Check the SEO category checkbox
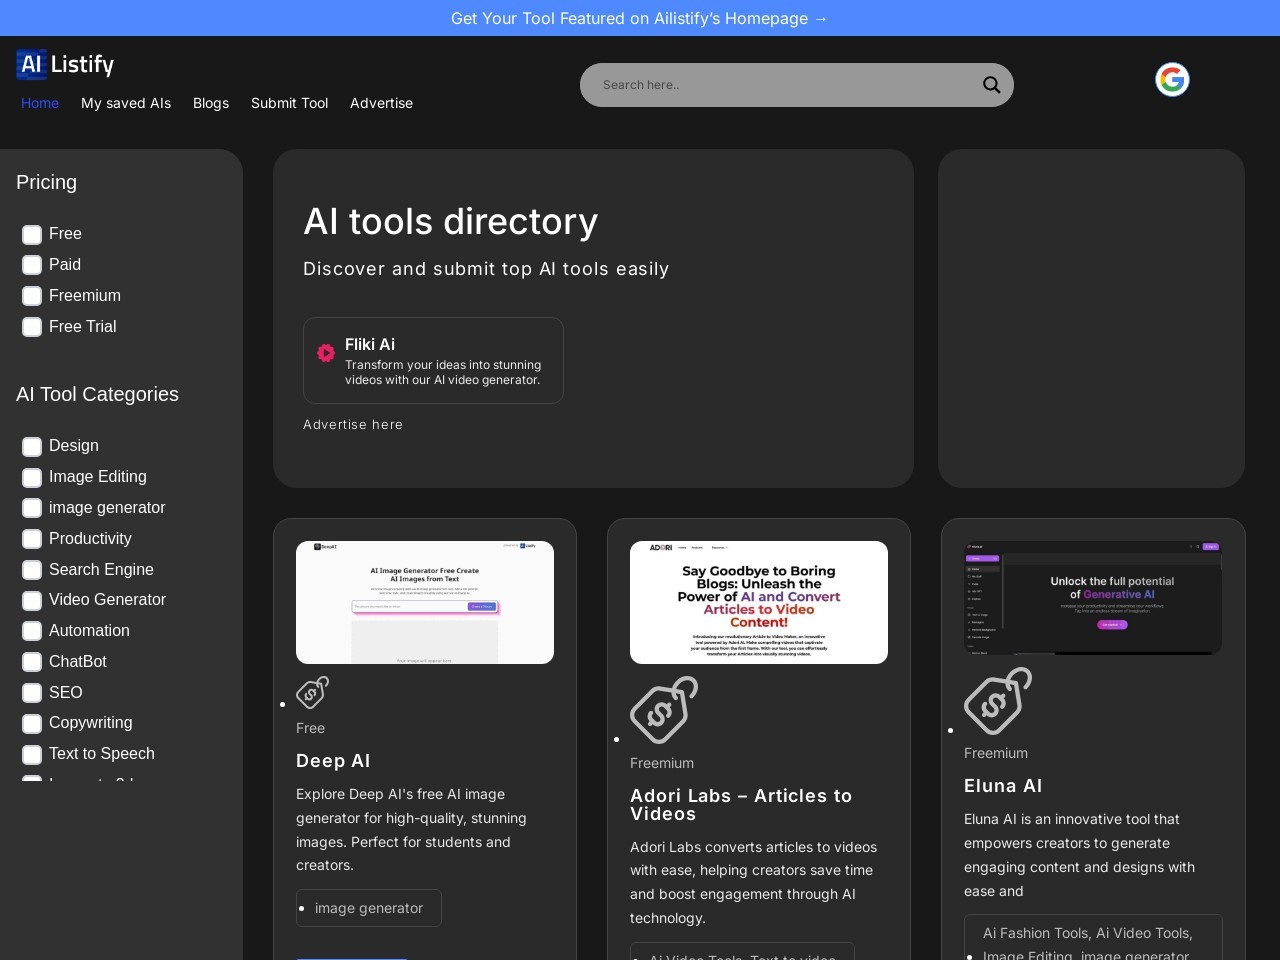Viewport: 1280px width, 960px height. pyautogui.click(x=32, y=693)
